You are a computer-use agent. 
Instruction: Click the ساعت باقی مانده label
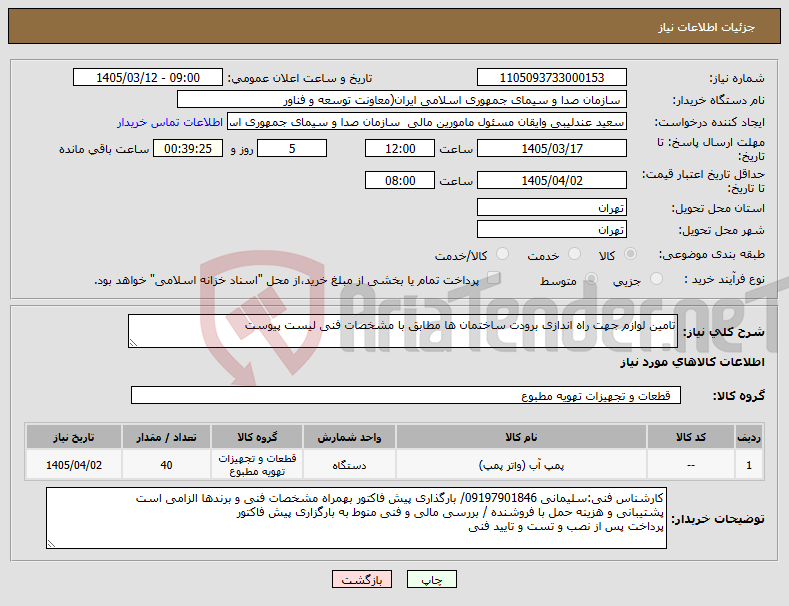coord(104,149)
